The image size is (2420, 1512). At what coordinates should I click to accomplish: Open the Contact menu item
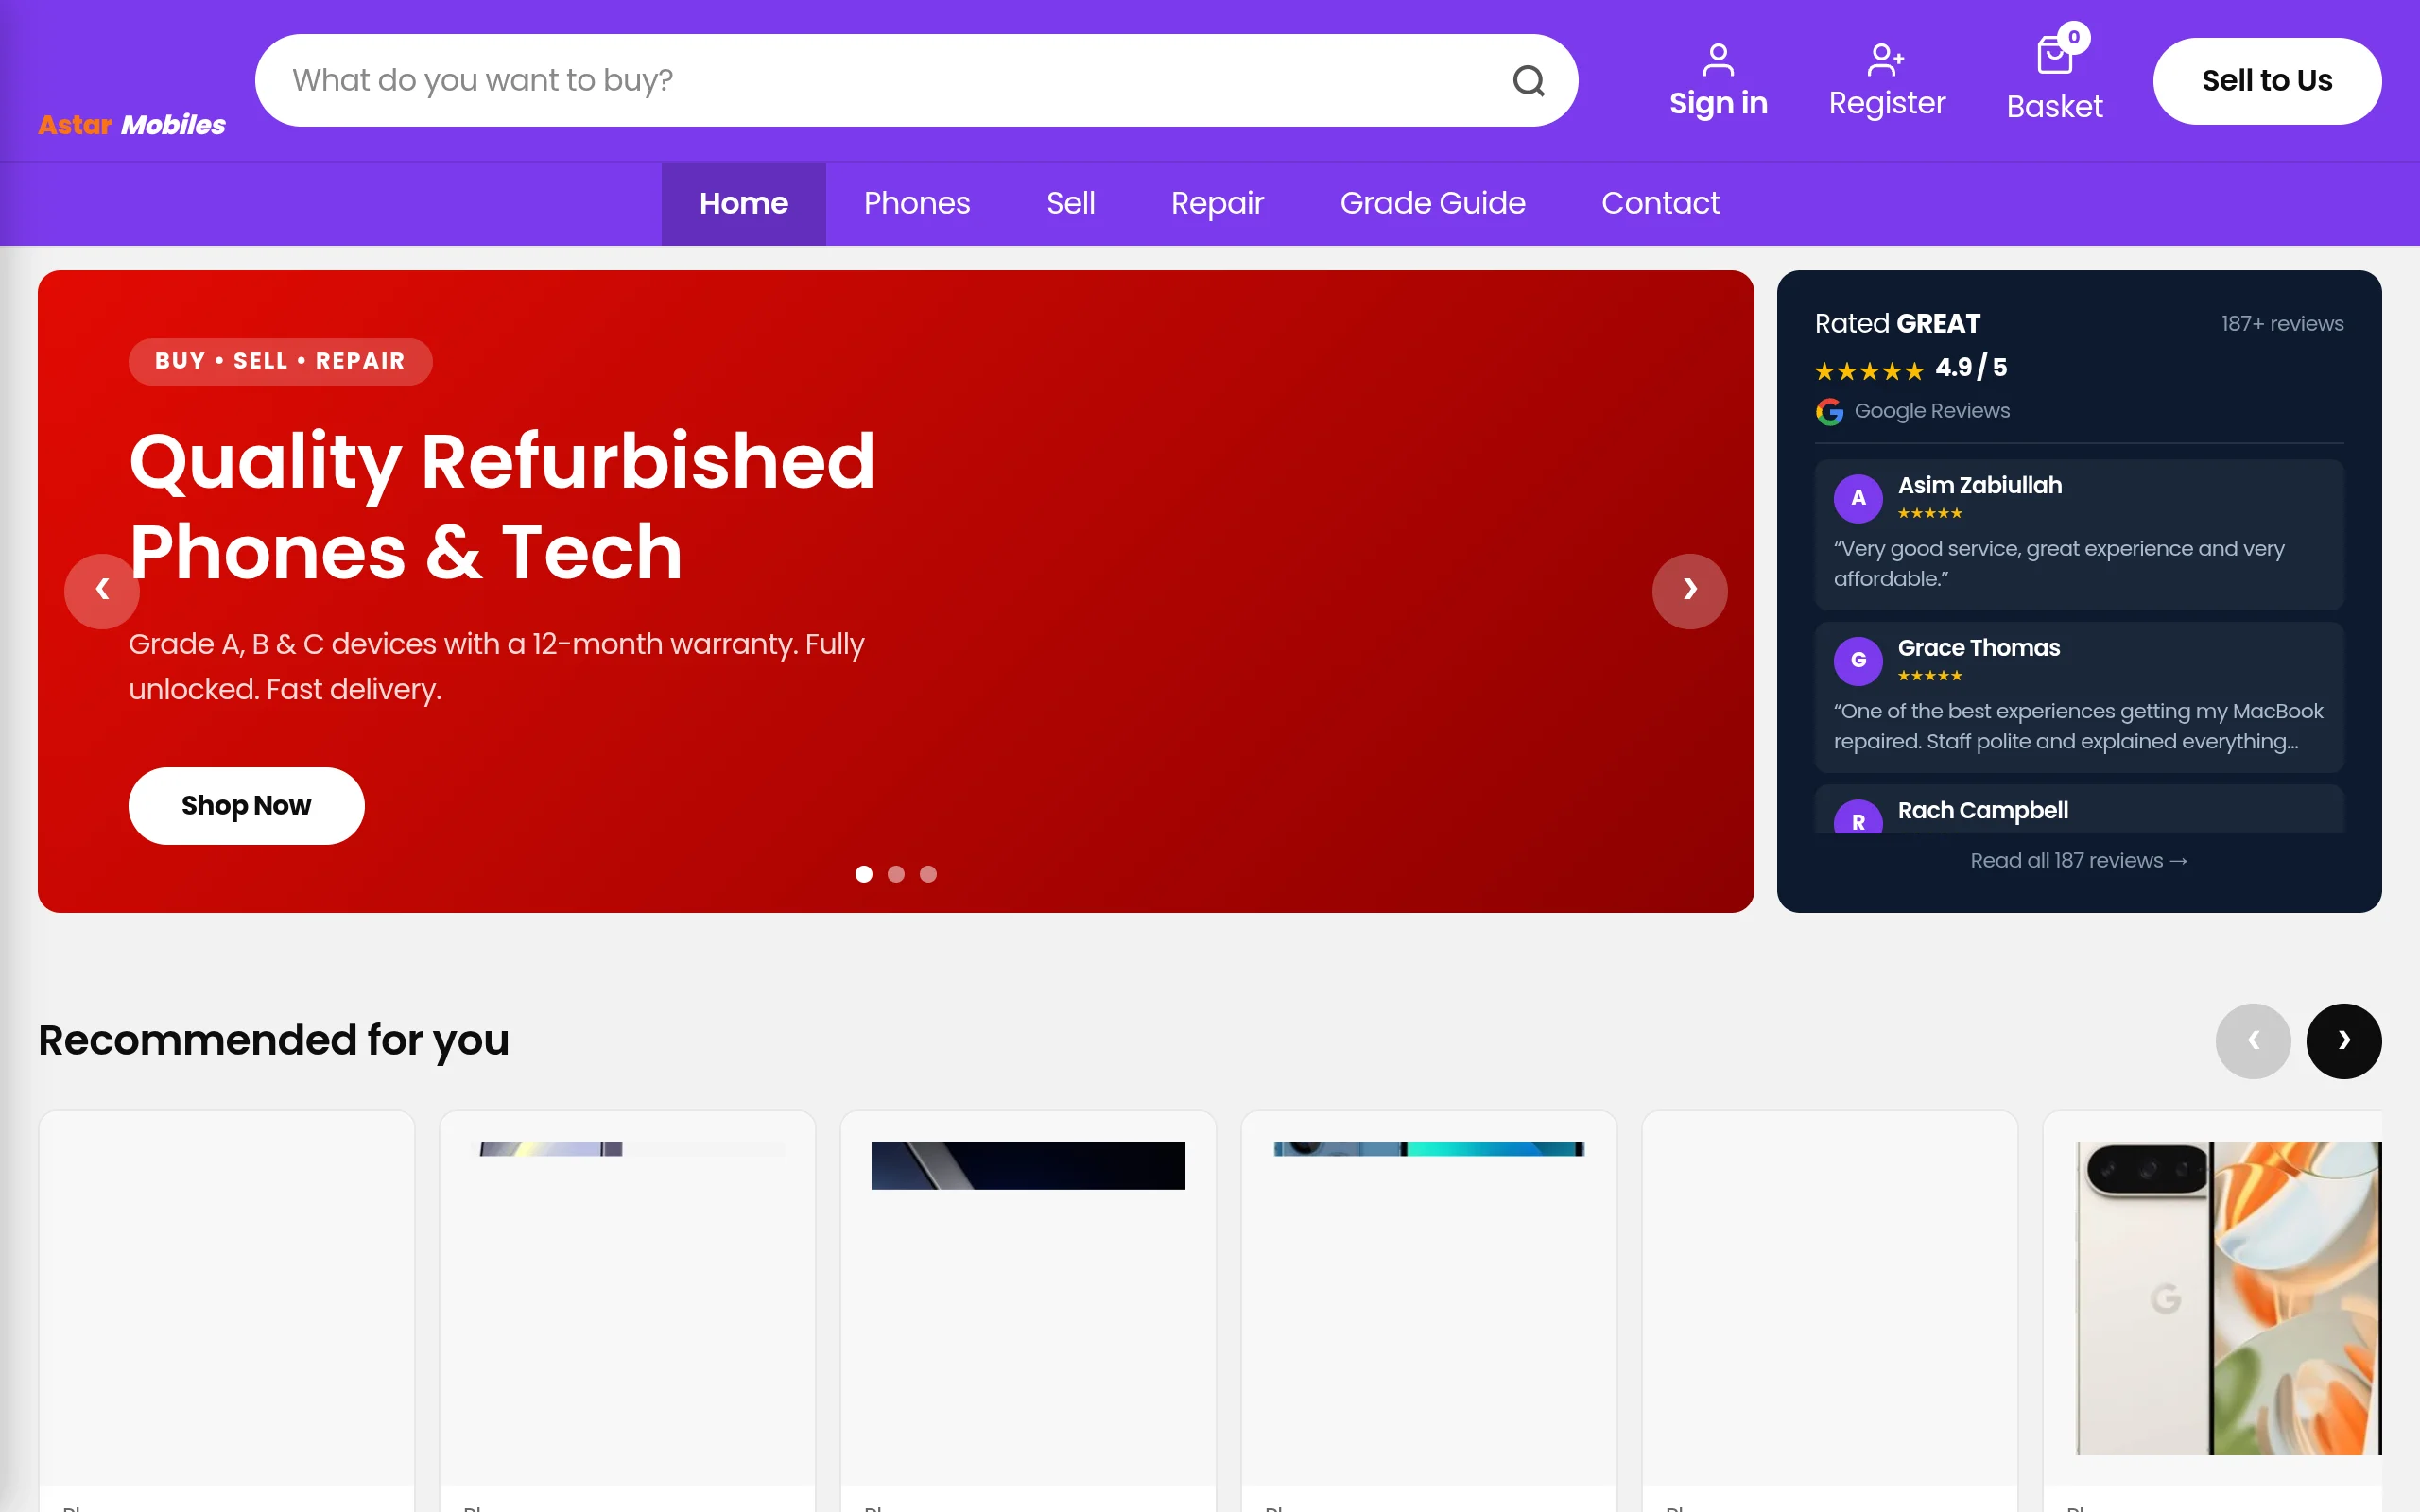pos(1660,203)
